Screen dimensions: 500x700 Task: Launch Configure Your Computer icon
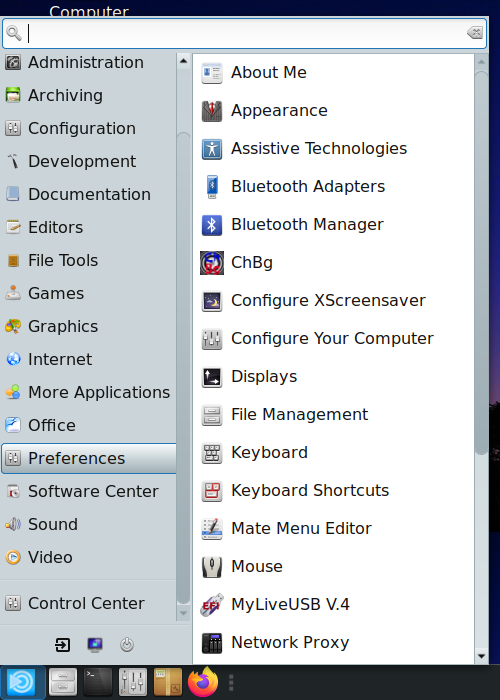click(212, 338)
